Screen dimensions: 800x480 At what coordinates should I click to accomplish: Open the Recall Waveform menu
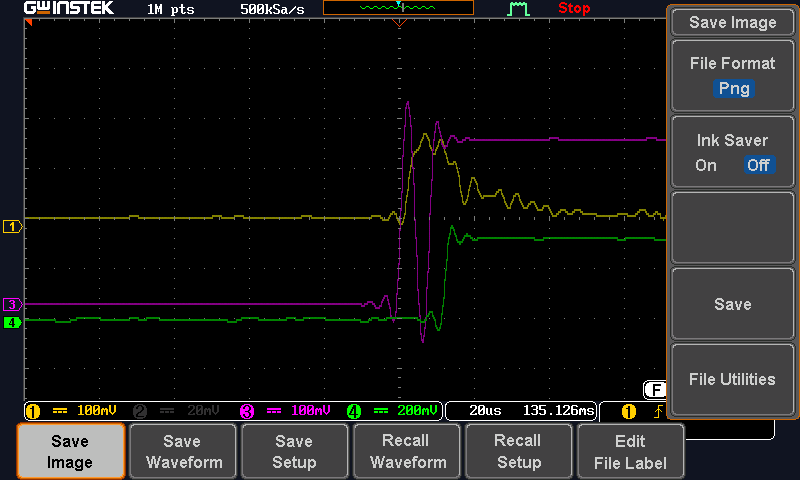(408, 451)
